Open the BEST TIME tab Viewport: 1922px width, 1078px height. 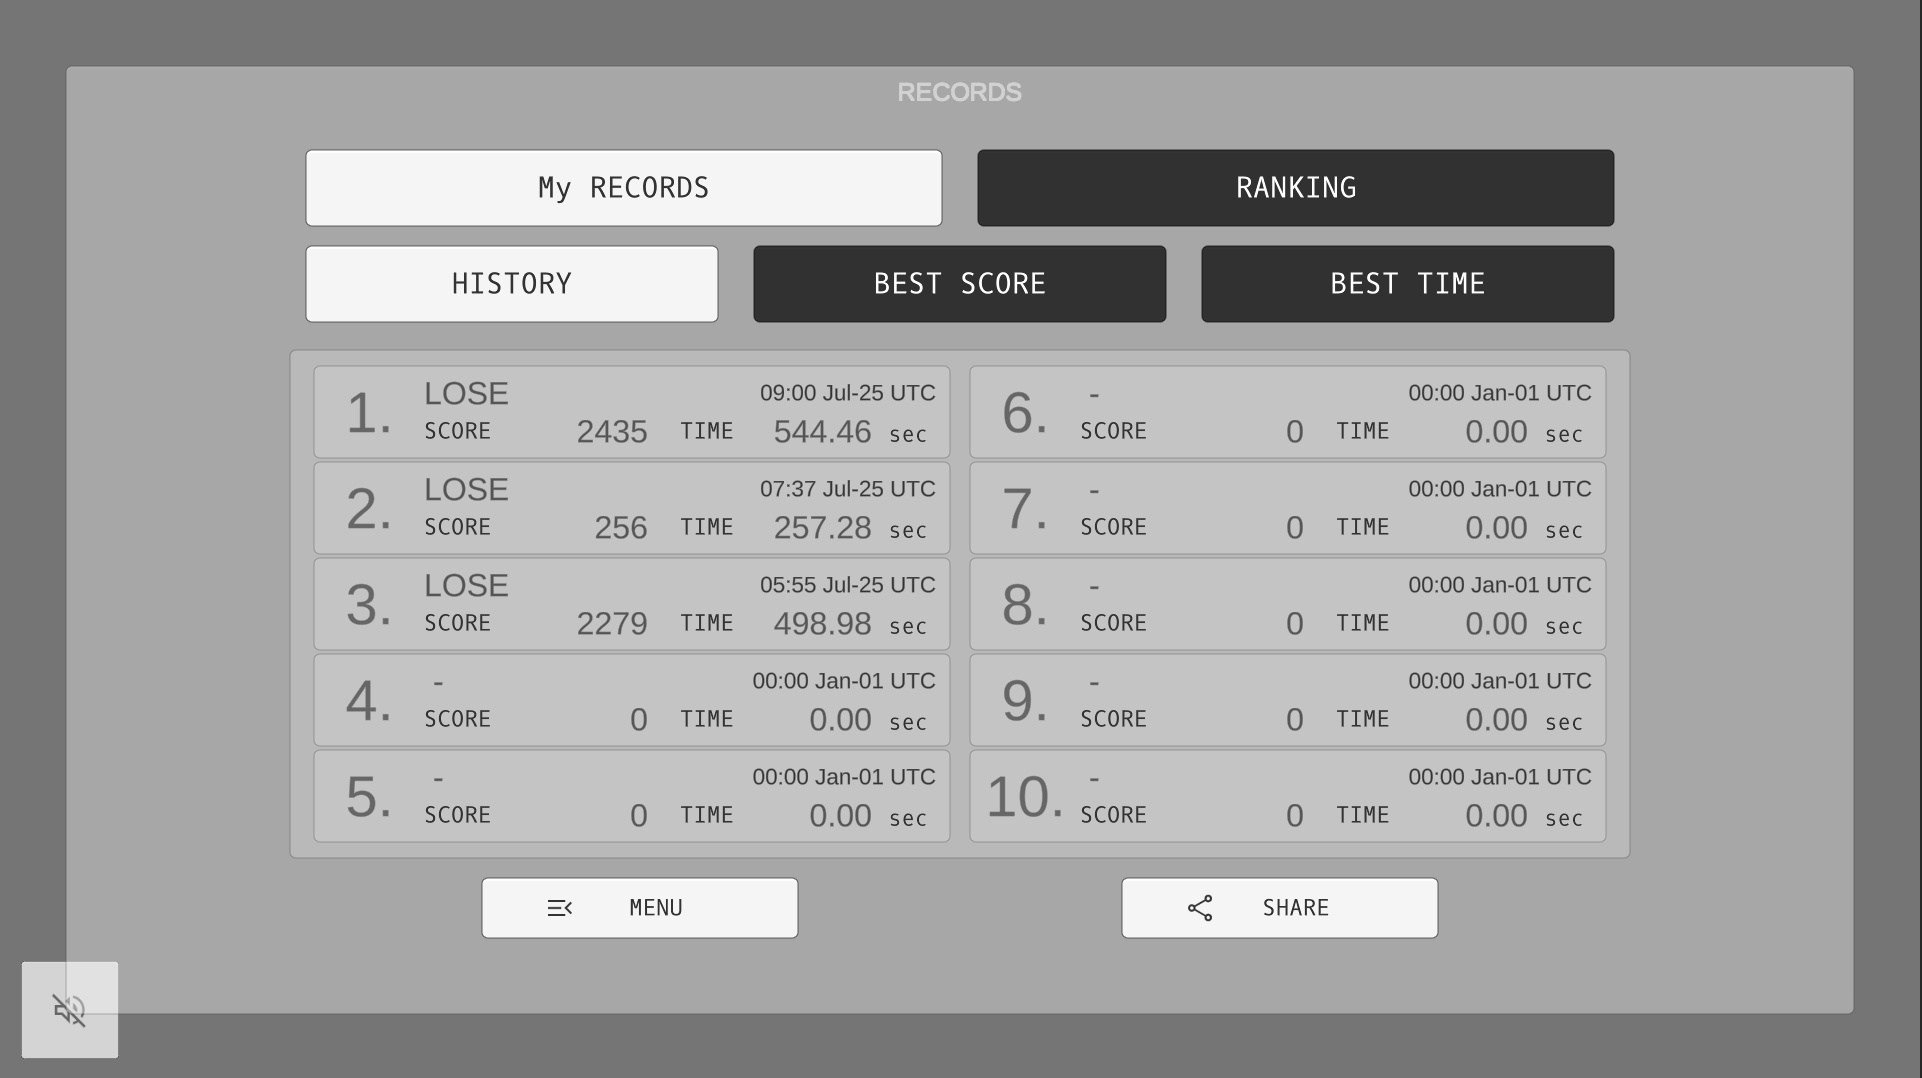(x=1408, y=284)
